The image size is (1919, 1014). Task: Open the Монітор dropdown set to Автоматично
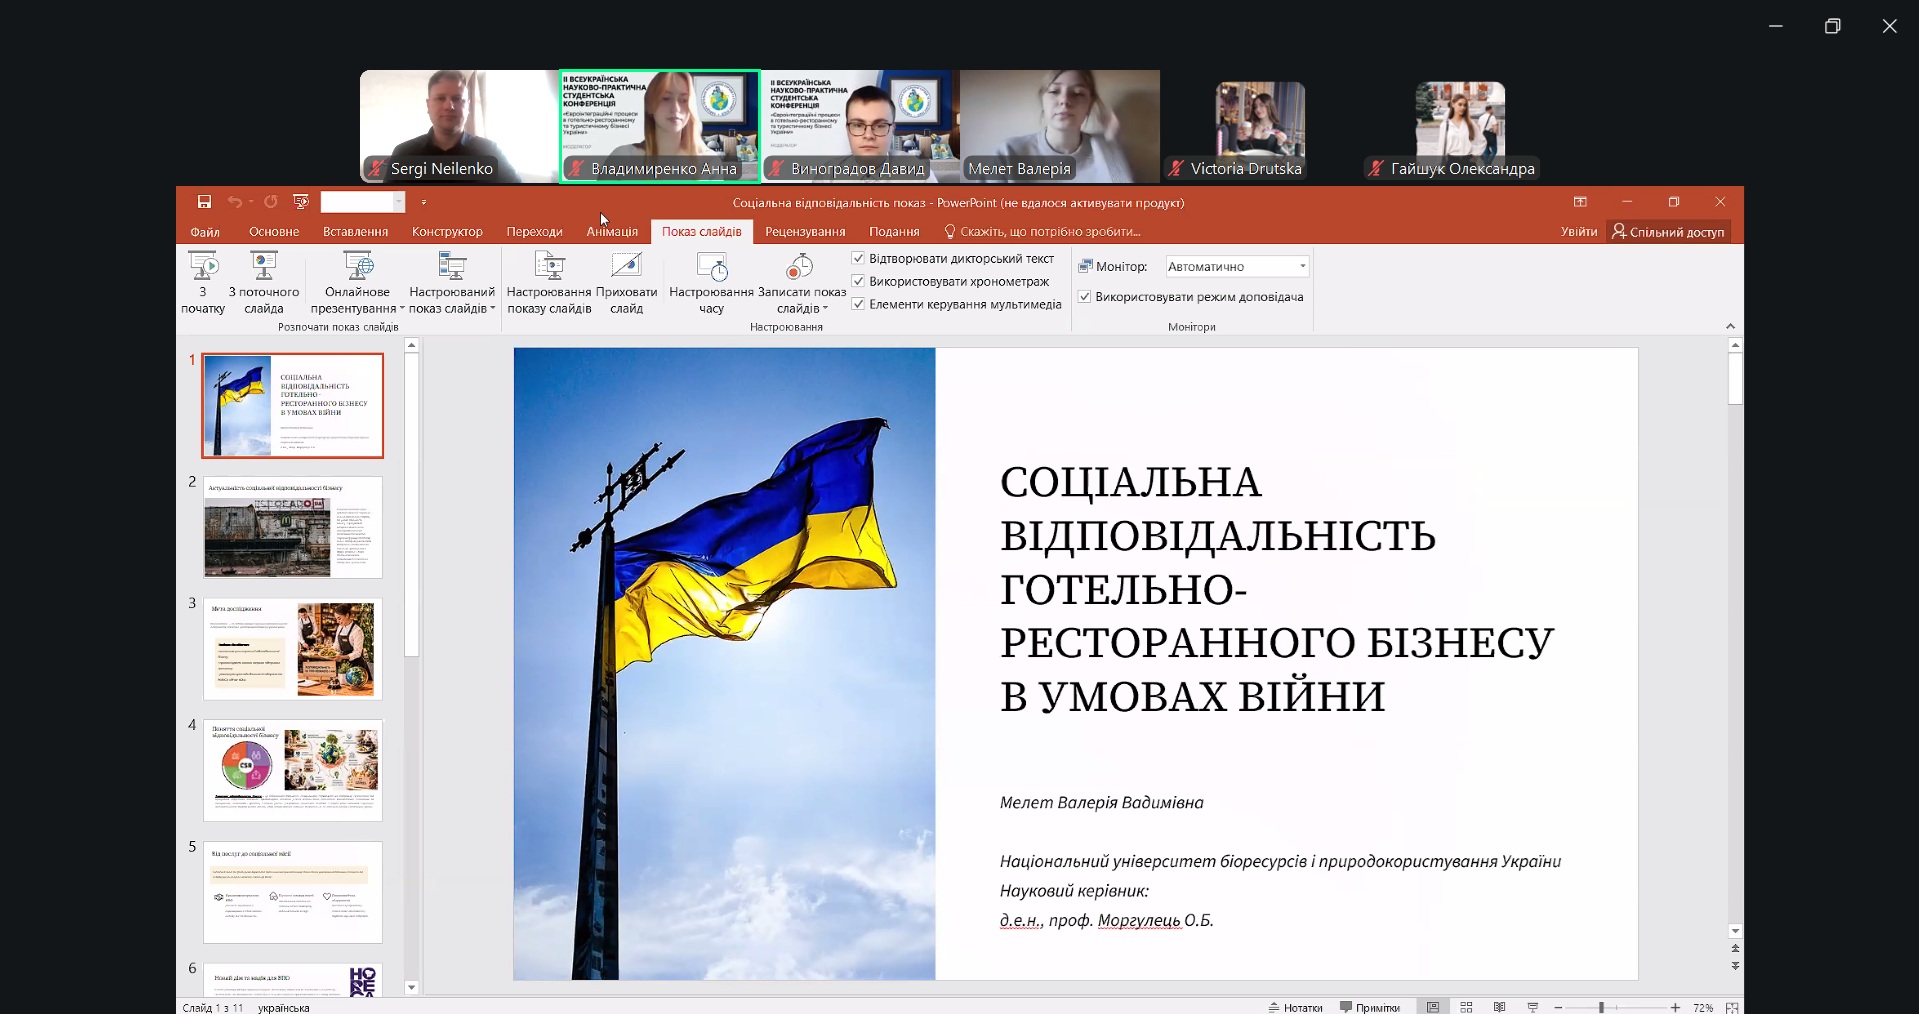[1237, 266]
